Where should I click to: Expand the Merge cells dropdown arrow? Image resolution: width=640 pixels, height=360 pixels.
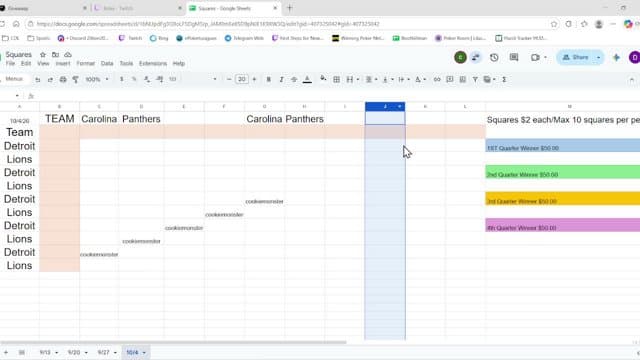358,80
